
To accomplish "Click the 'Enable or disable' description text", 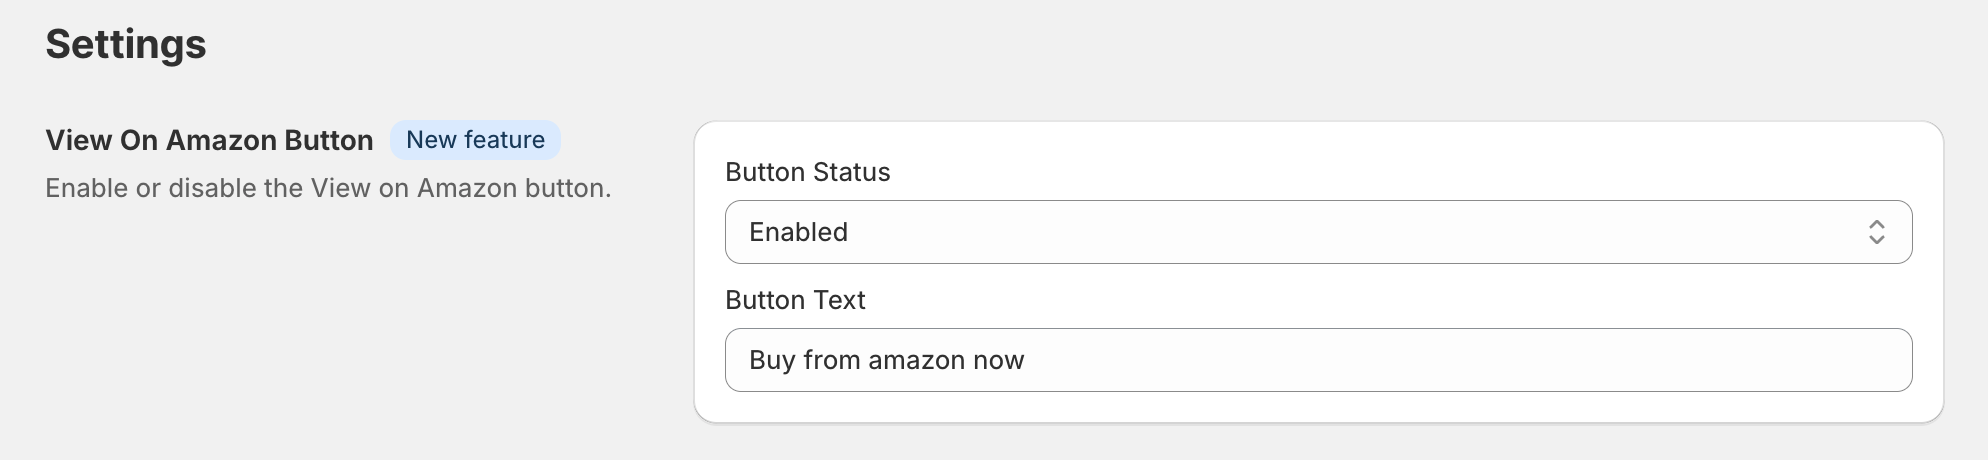I will click(x=328, y=188).
